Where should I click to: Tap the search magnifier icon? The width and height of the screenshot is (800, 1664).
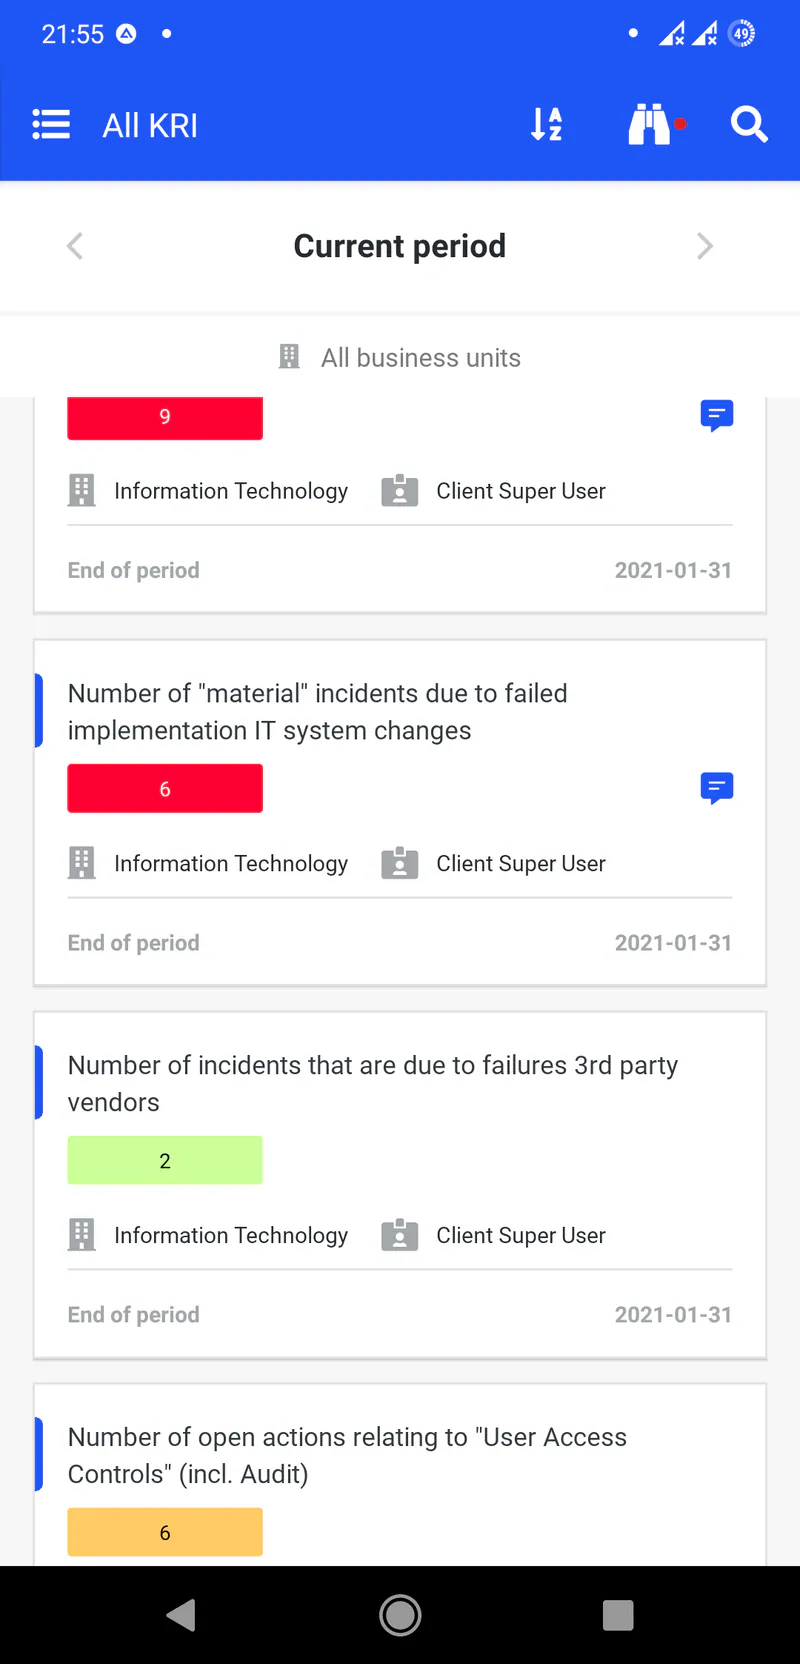(x=749, y=125)
